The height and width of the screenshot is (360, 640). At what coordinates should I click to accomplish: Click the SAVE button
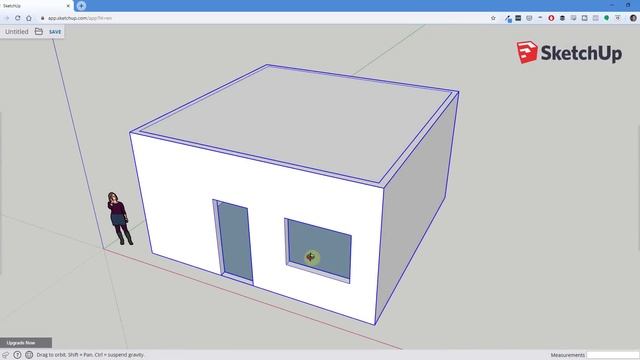[55, 32]
